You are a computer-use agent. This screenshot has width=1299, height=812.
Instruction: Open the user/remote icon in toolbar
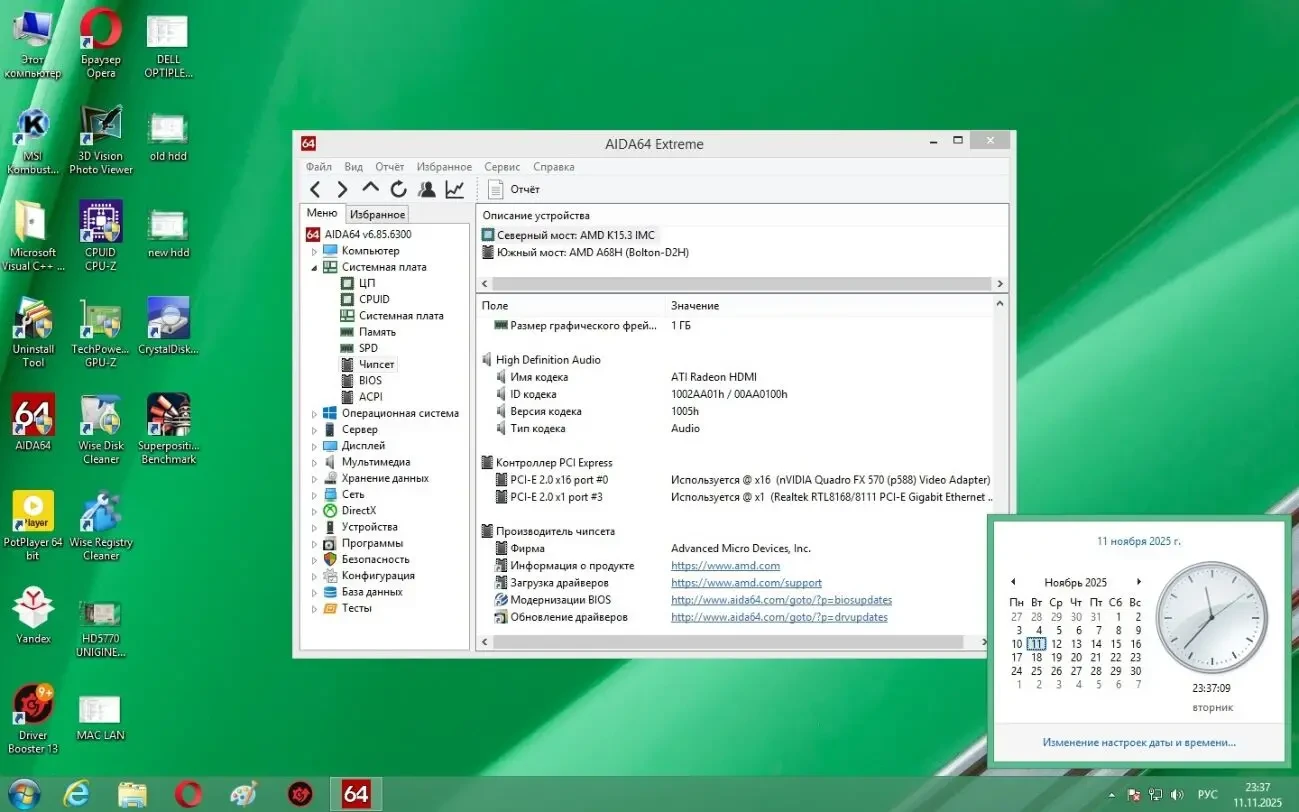click(427, 189)
